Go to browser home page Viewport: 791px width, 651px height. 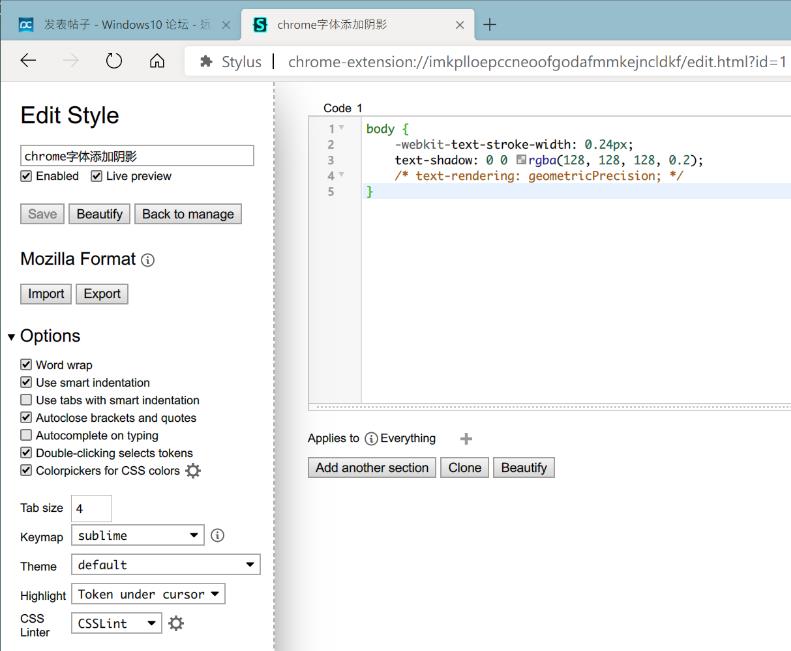click(157, 61)
